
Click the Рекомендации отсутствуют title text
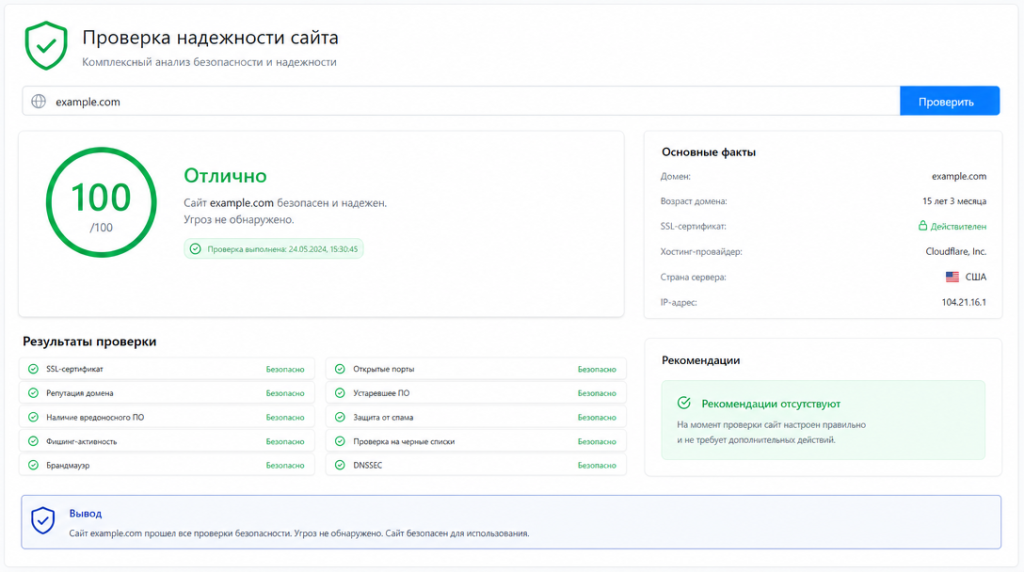click(x=771, y=404)
